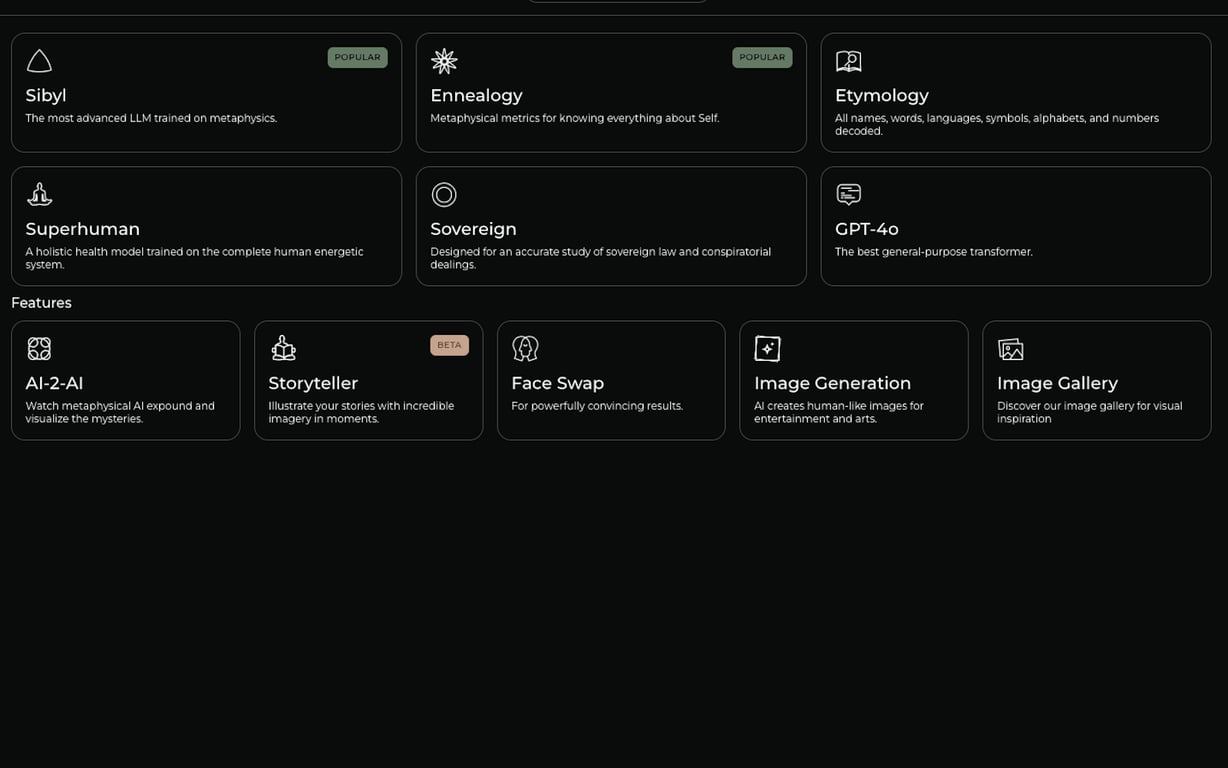Choose the Sovereign law model title
The width and height of the screenshot is (1228, 768).
coord(473,229)
